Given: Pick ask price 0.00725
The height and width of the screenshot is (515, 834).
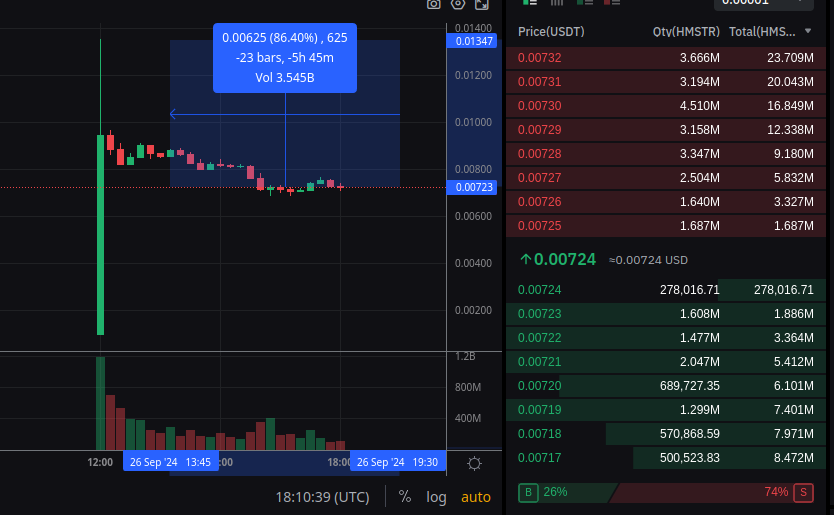Looking at the screenshot, I should tap(539, 225).
